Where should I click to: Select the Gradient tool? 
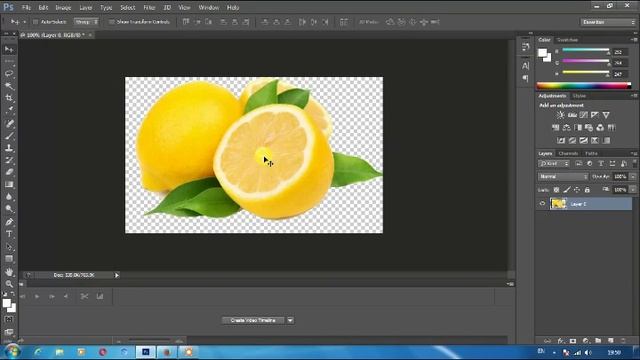(9, 184)
